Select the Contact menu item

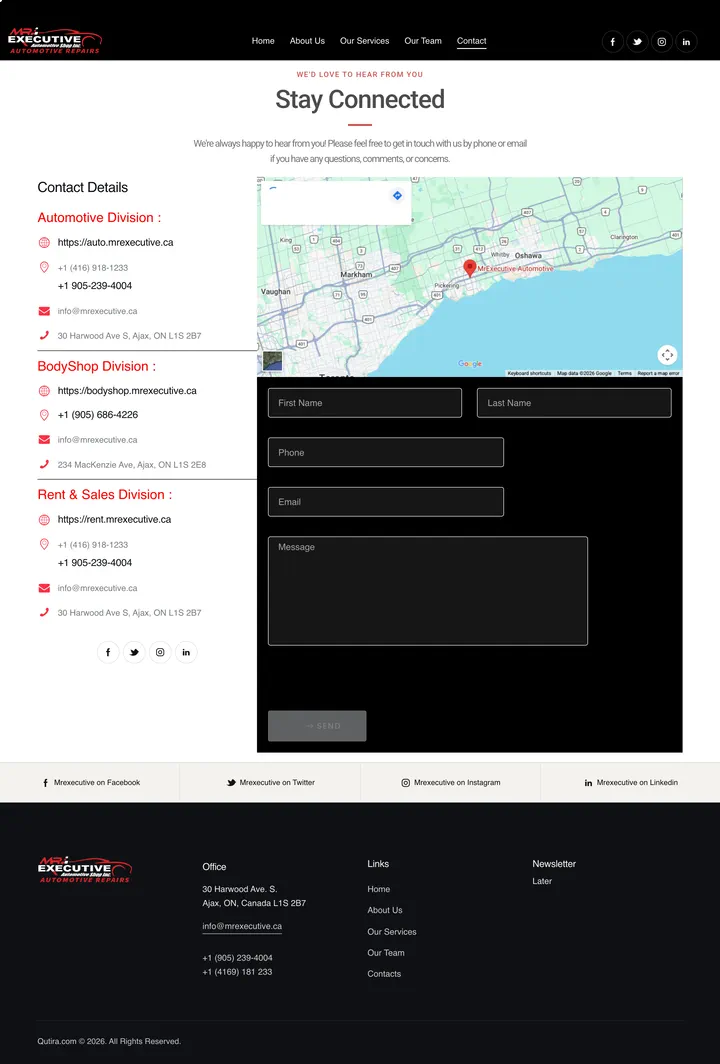coord(472,41)
